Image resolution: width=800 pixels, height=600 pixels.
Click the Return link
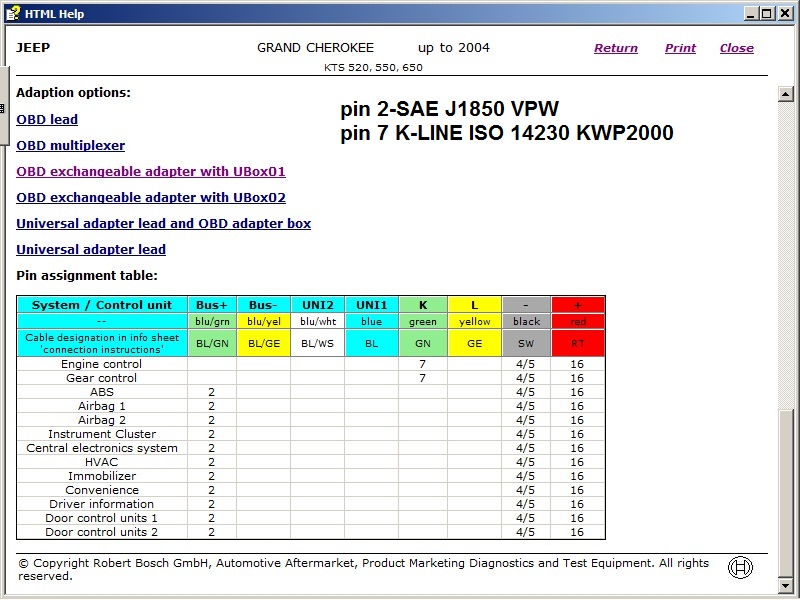[615, 48]
